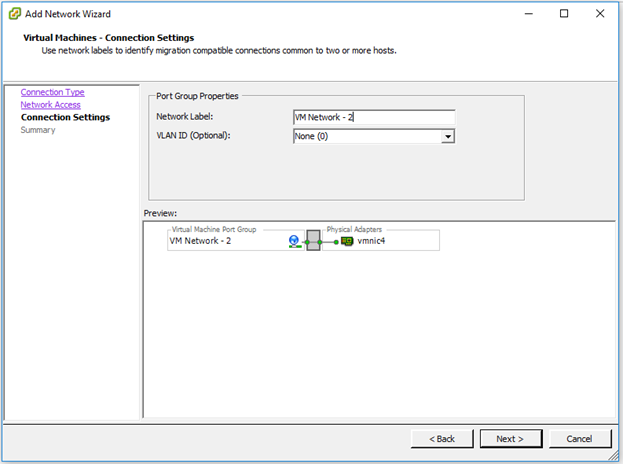This screenshot has height=464, width=623.
Task: Cancel the Add Network Wizard
Action: [x=579, y=439]
